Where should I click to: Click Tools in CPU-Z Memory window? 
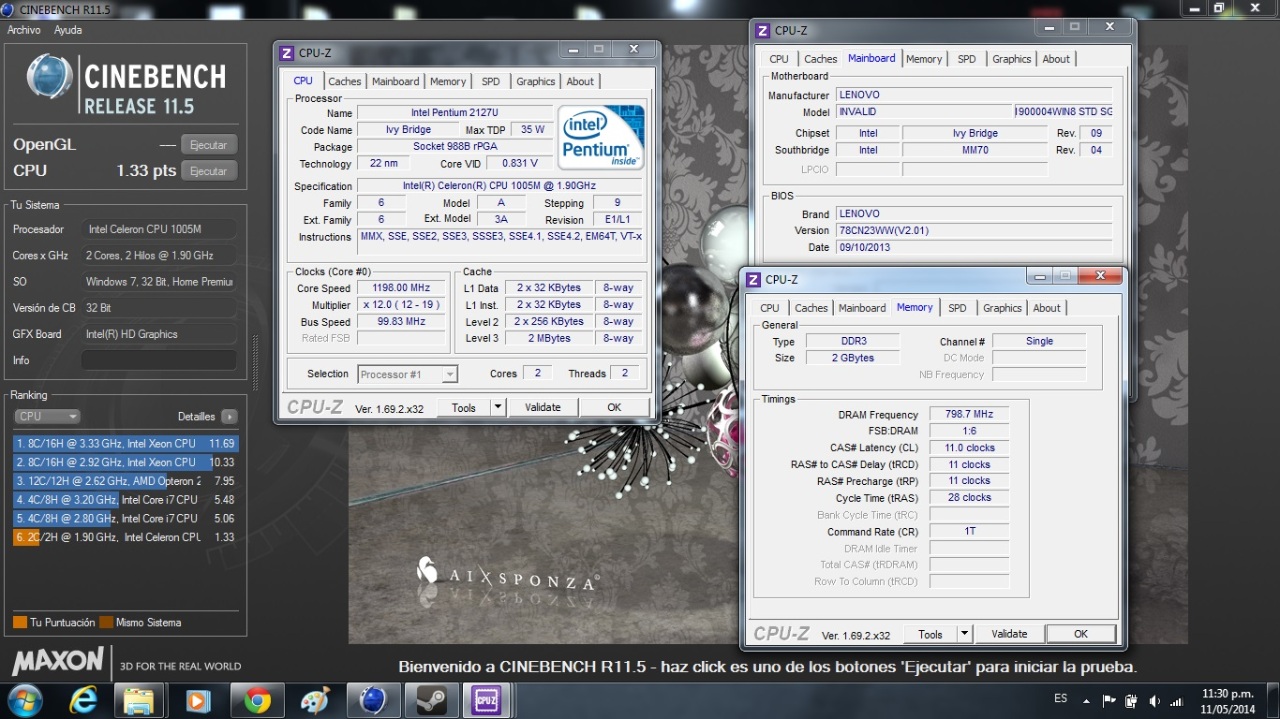pyautogui.click(x=930, y=634)
